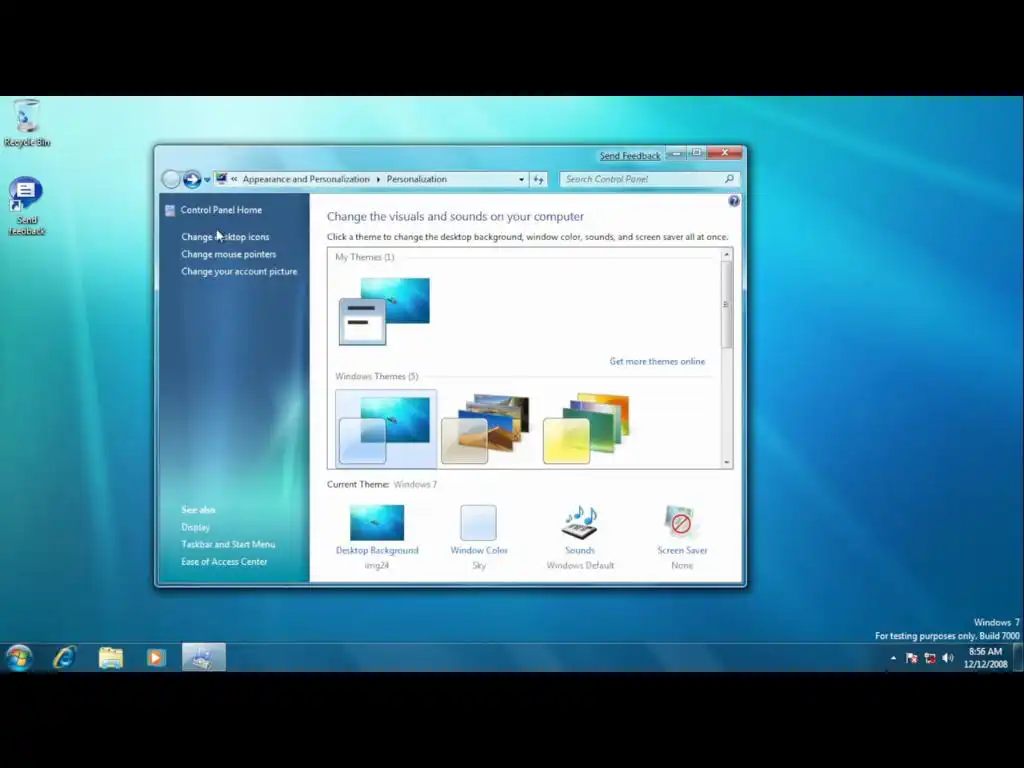
Task: Click the themes list scroll down arrow
Action: pos(726,462)
